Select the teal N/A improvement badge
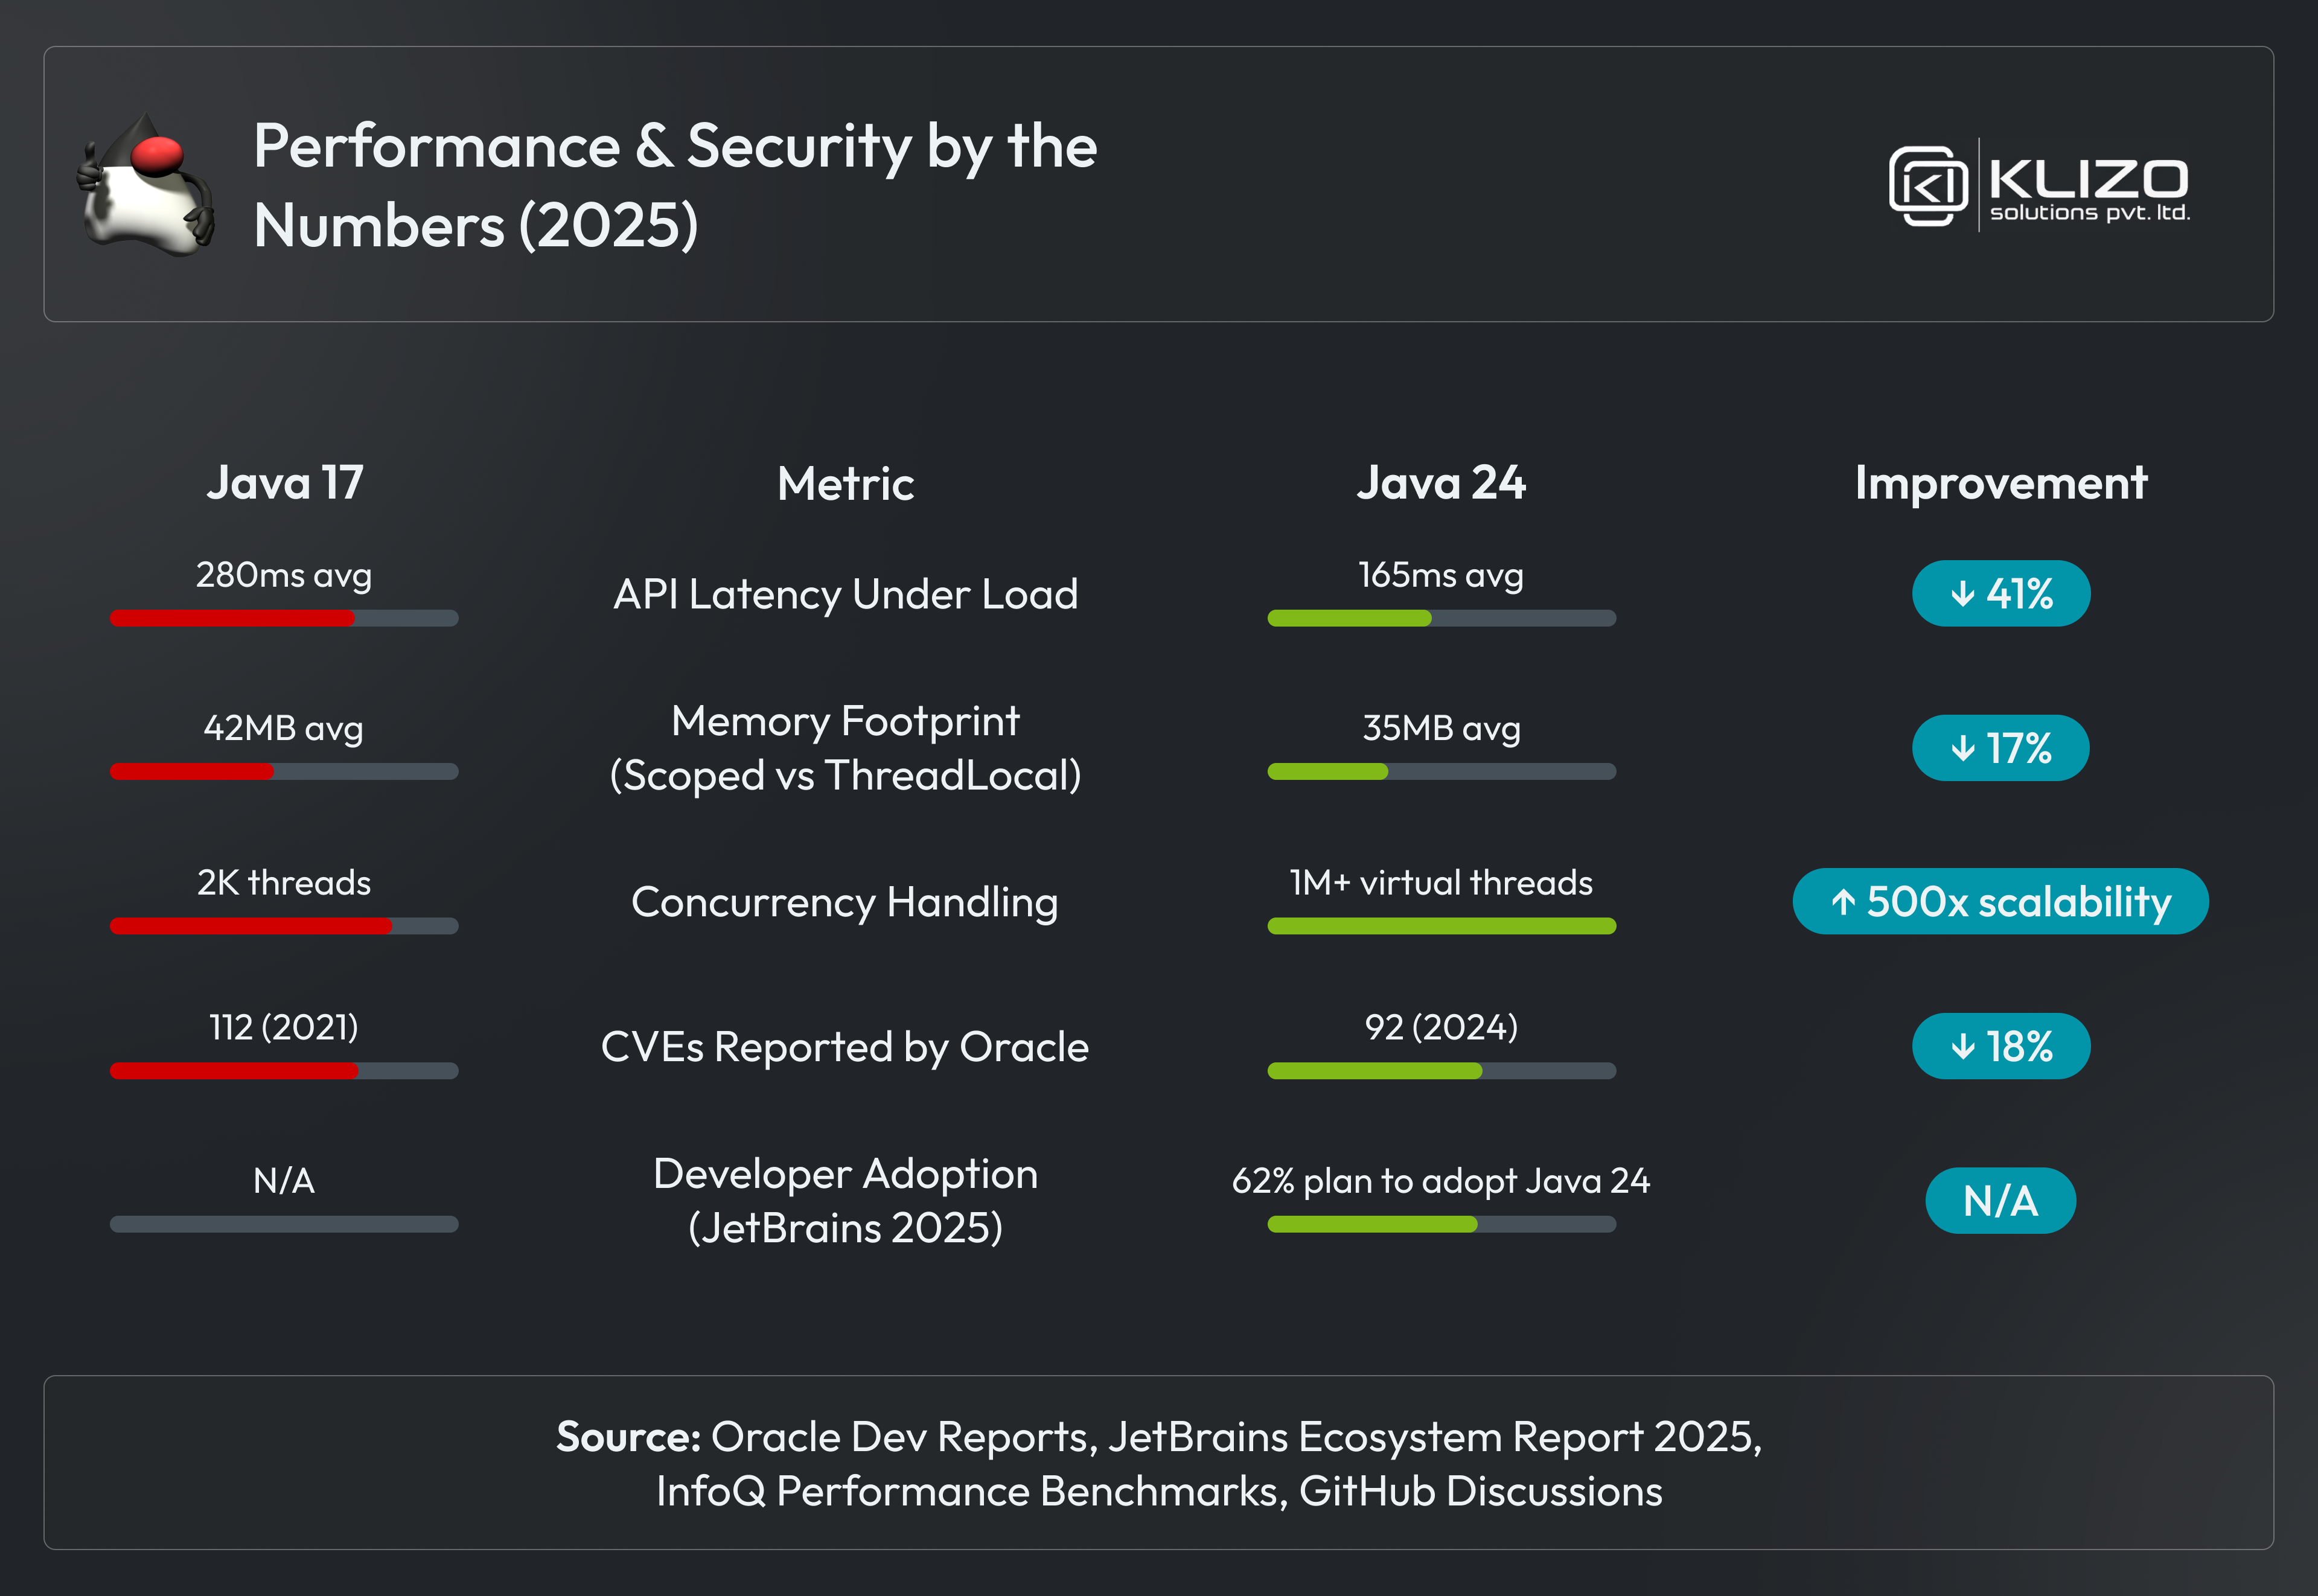 point(2000,1200)
